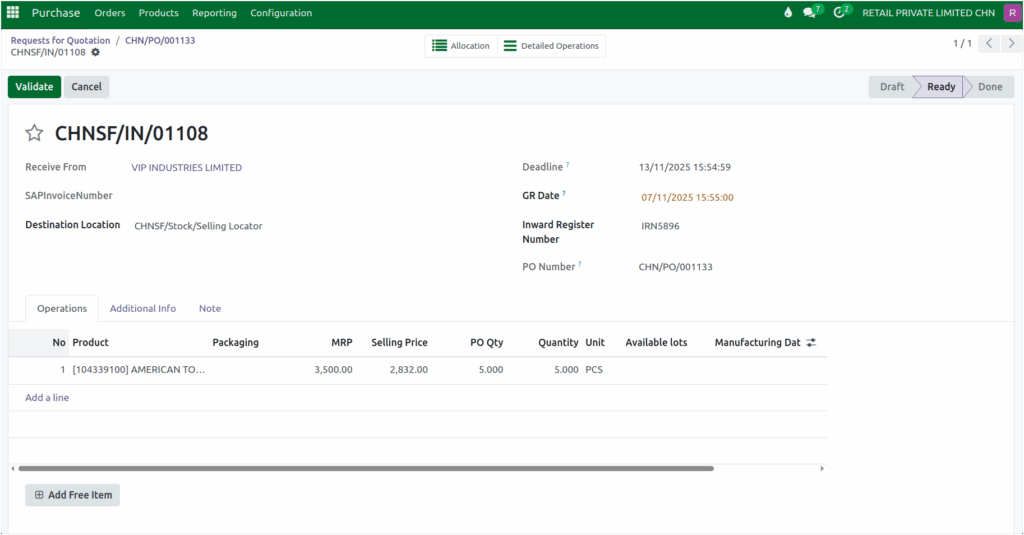The width and height of the screenshot is (1024, 535).
Task: Click Unit cell PCS
Action: click(594, 370)
